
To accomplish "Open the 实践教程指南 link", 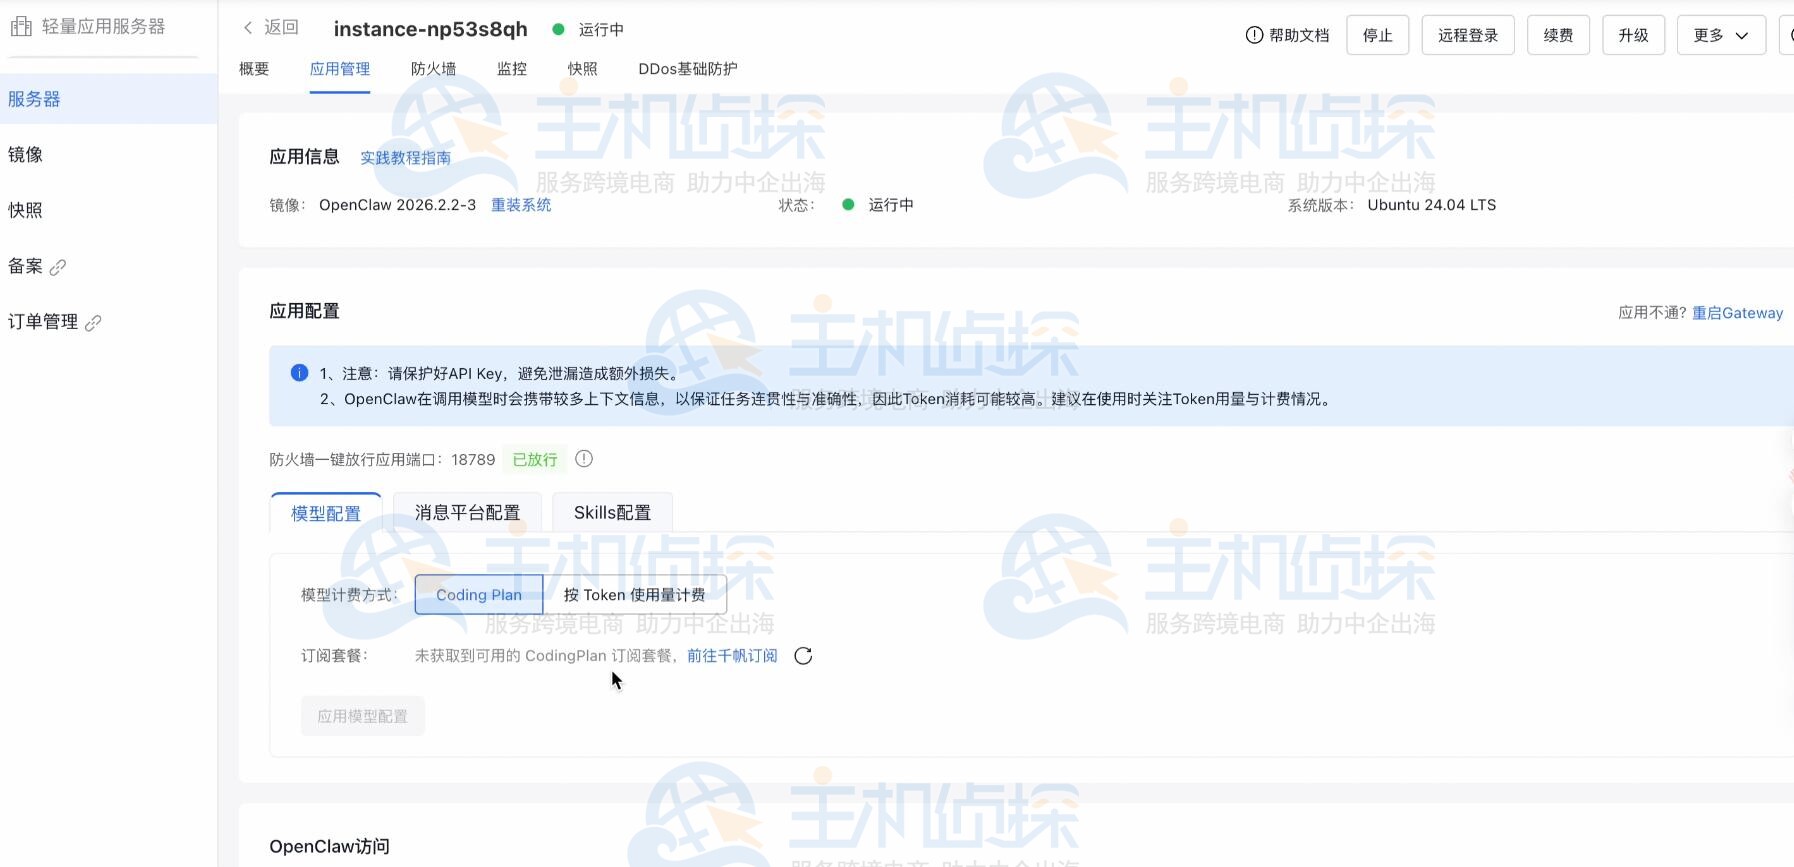I will [x=405, y=158].
